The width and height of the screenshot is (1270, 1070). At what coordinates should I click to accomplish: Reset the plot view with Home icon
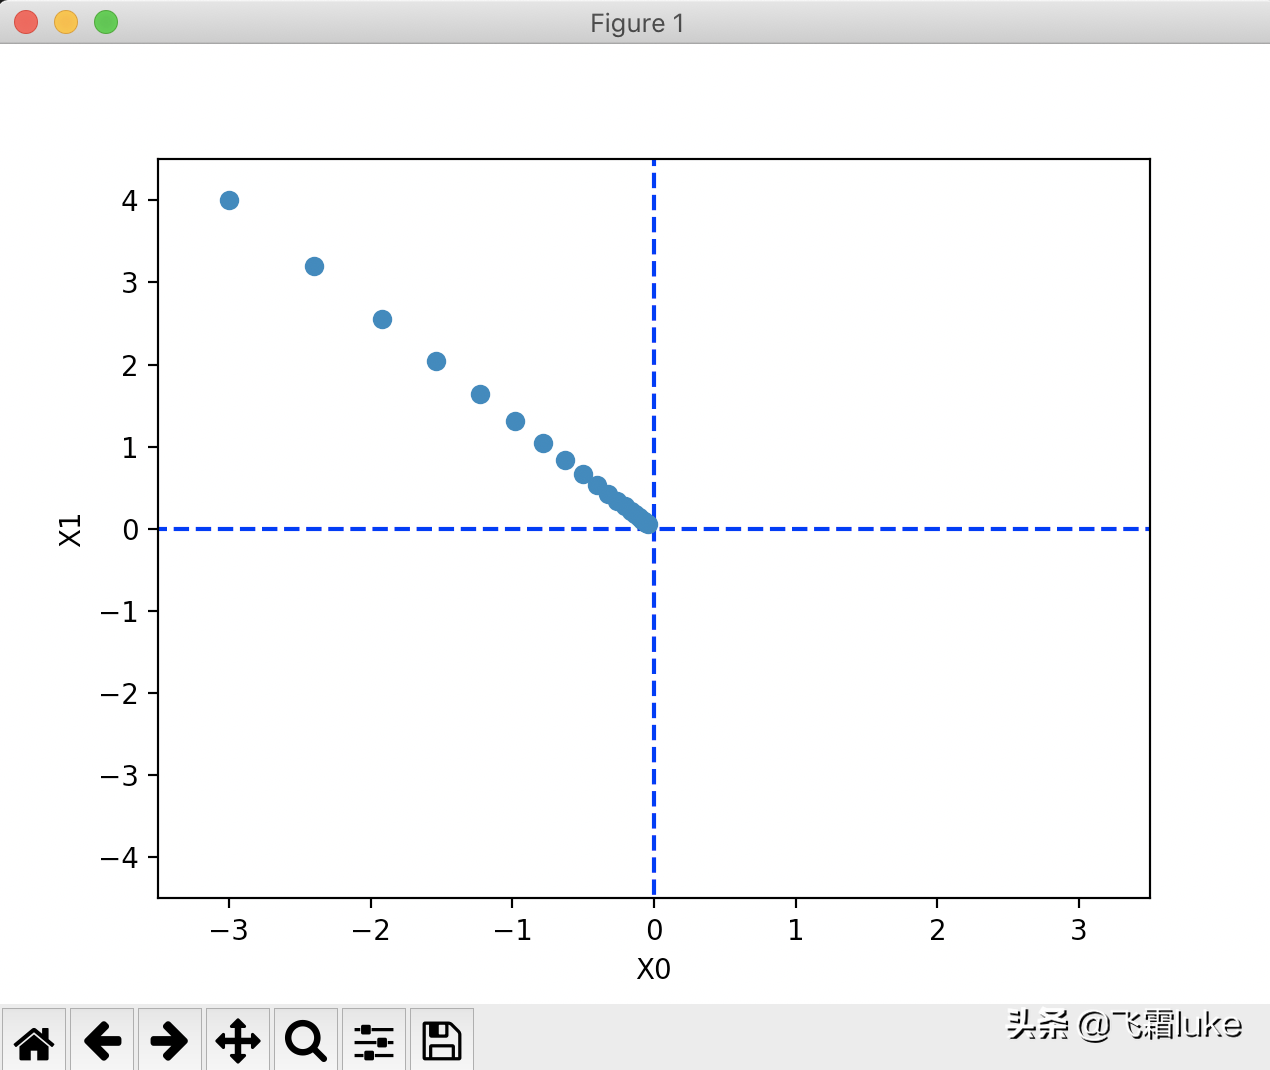[x=34, y=1041]
